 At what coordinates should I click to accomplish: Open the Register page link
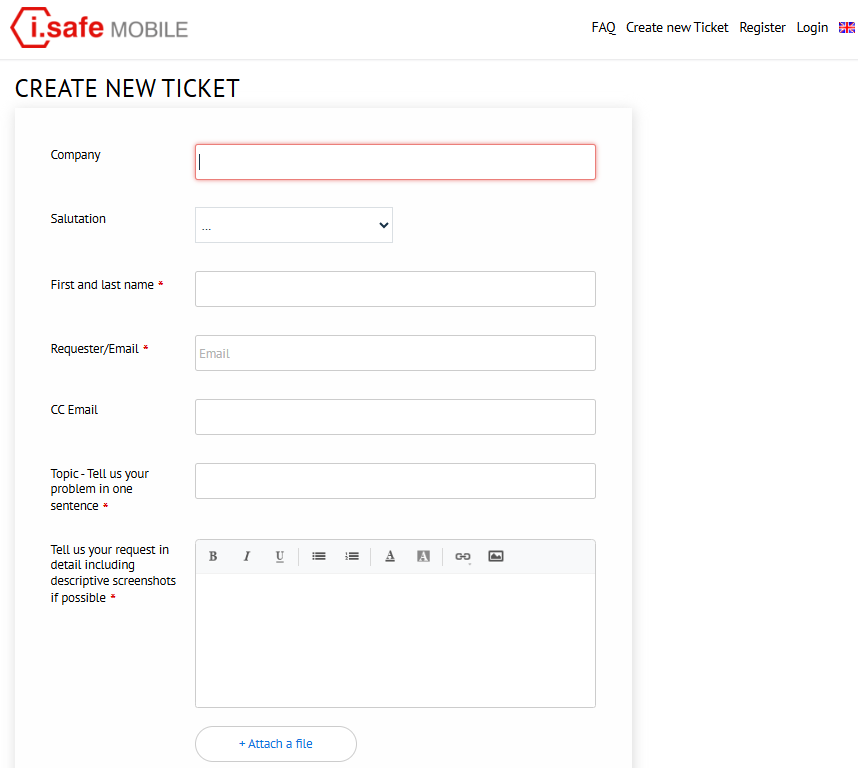pyautogui.click(x=762, y=27)
